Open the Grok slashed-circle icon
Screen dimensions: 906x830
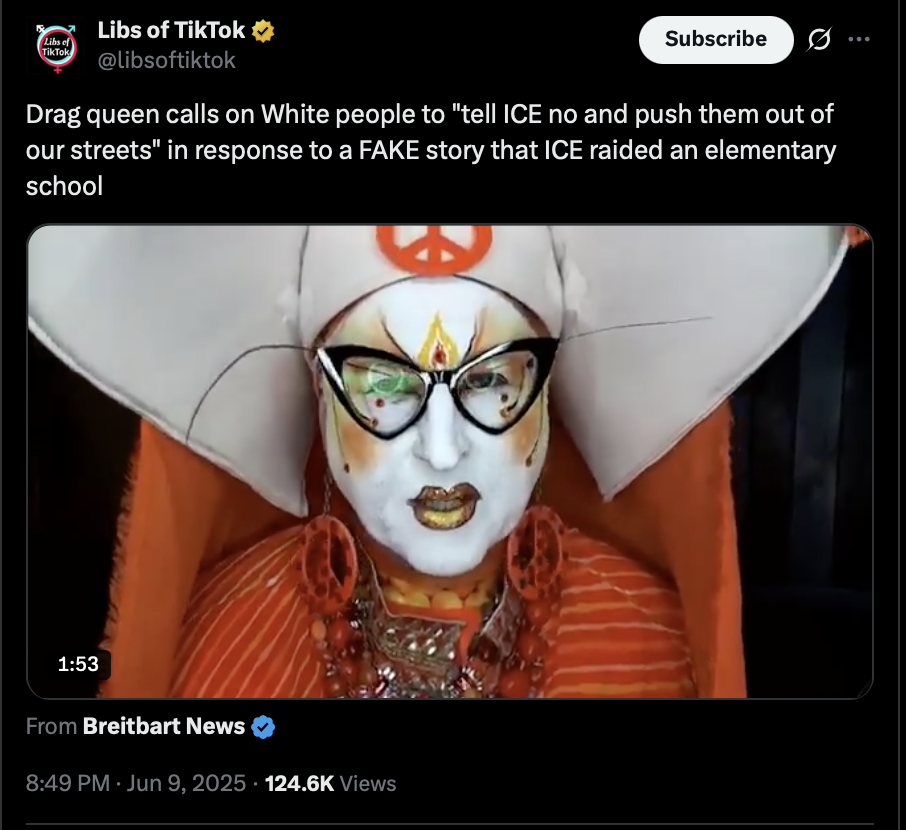819,39
